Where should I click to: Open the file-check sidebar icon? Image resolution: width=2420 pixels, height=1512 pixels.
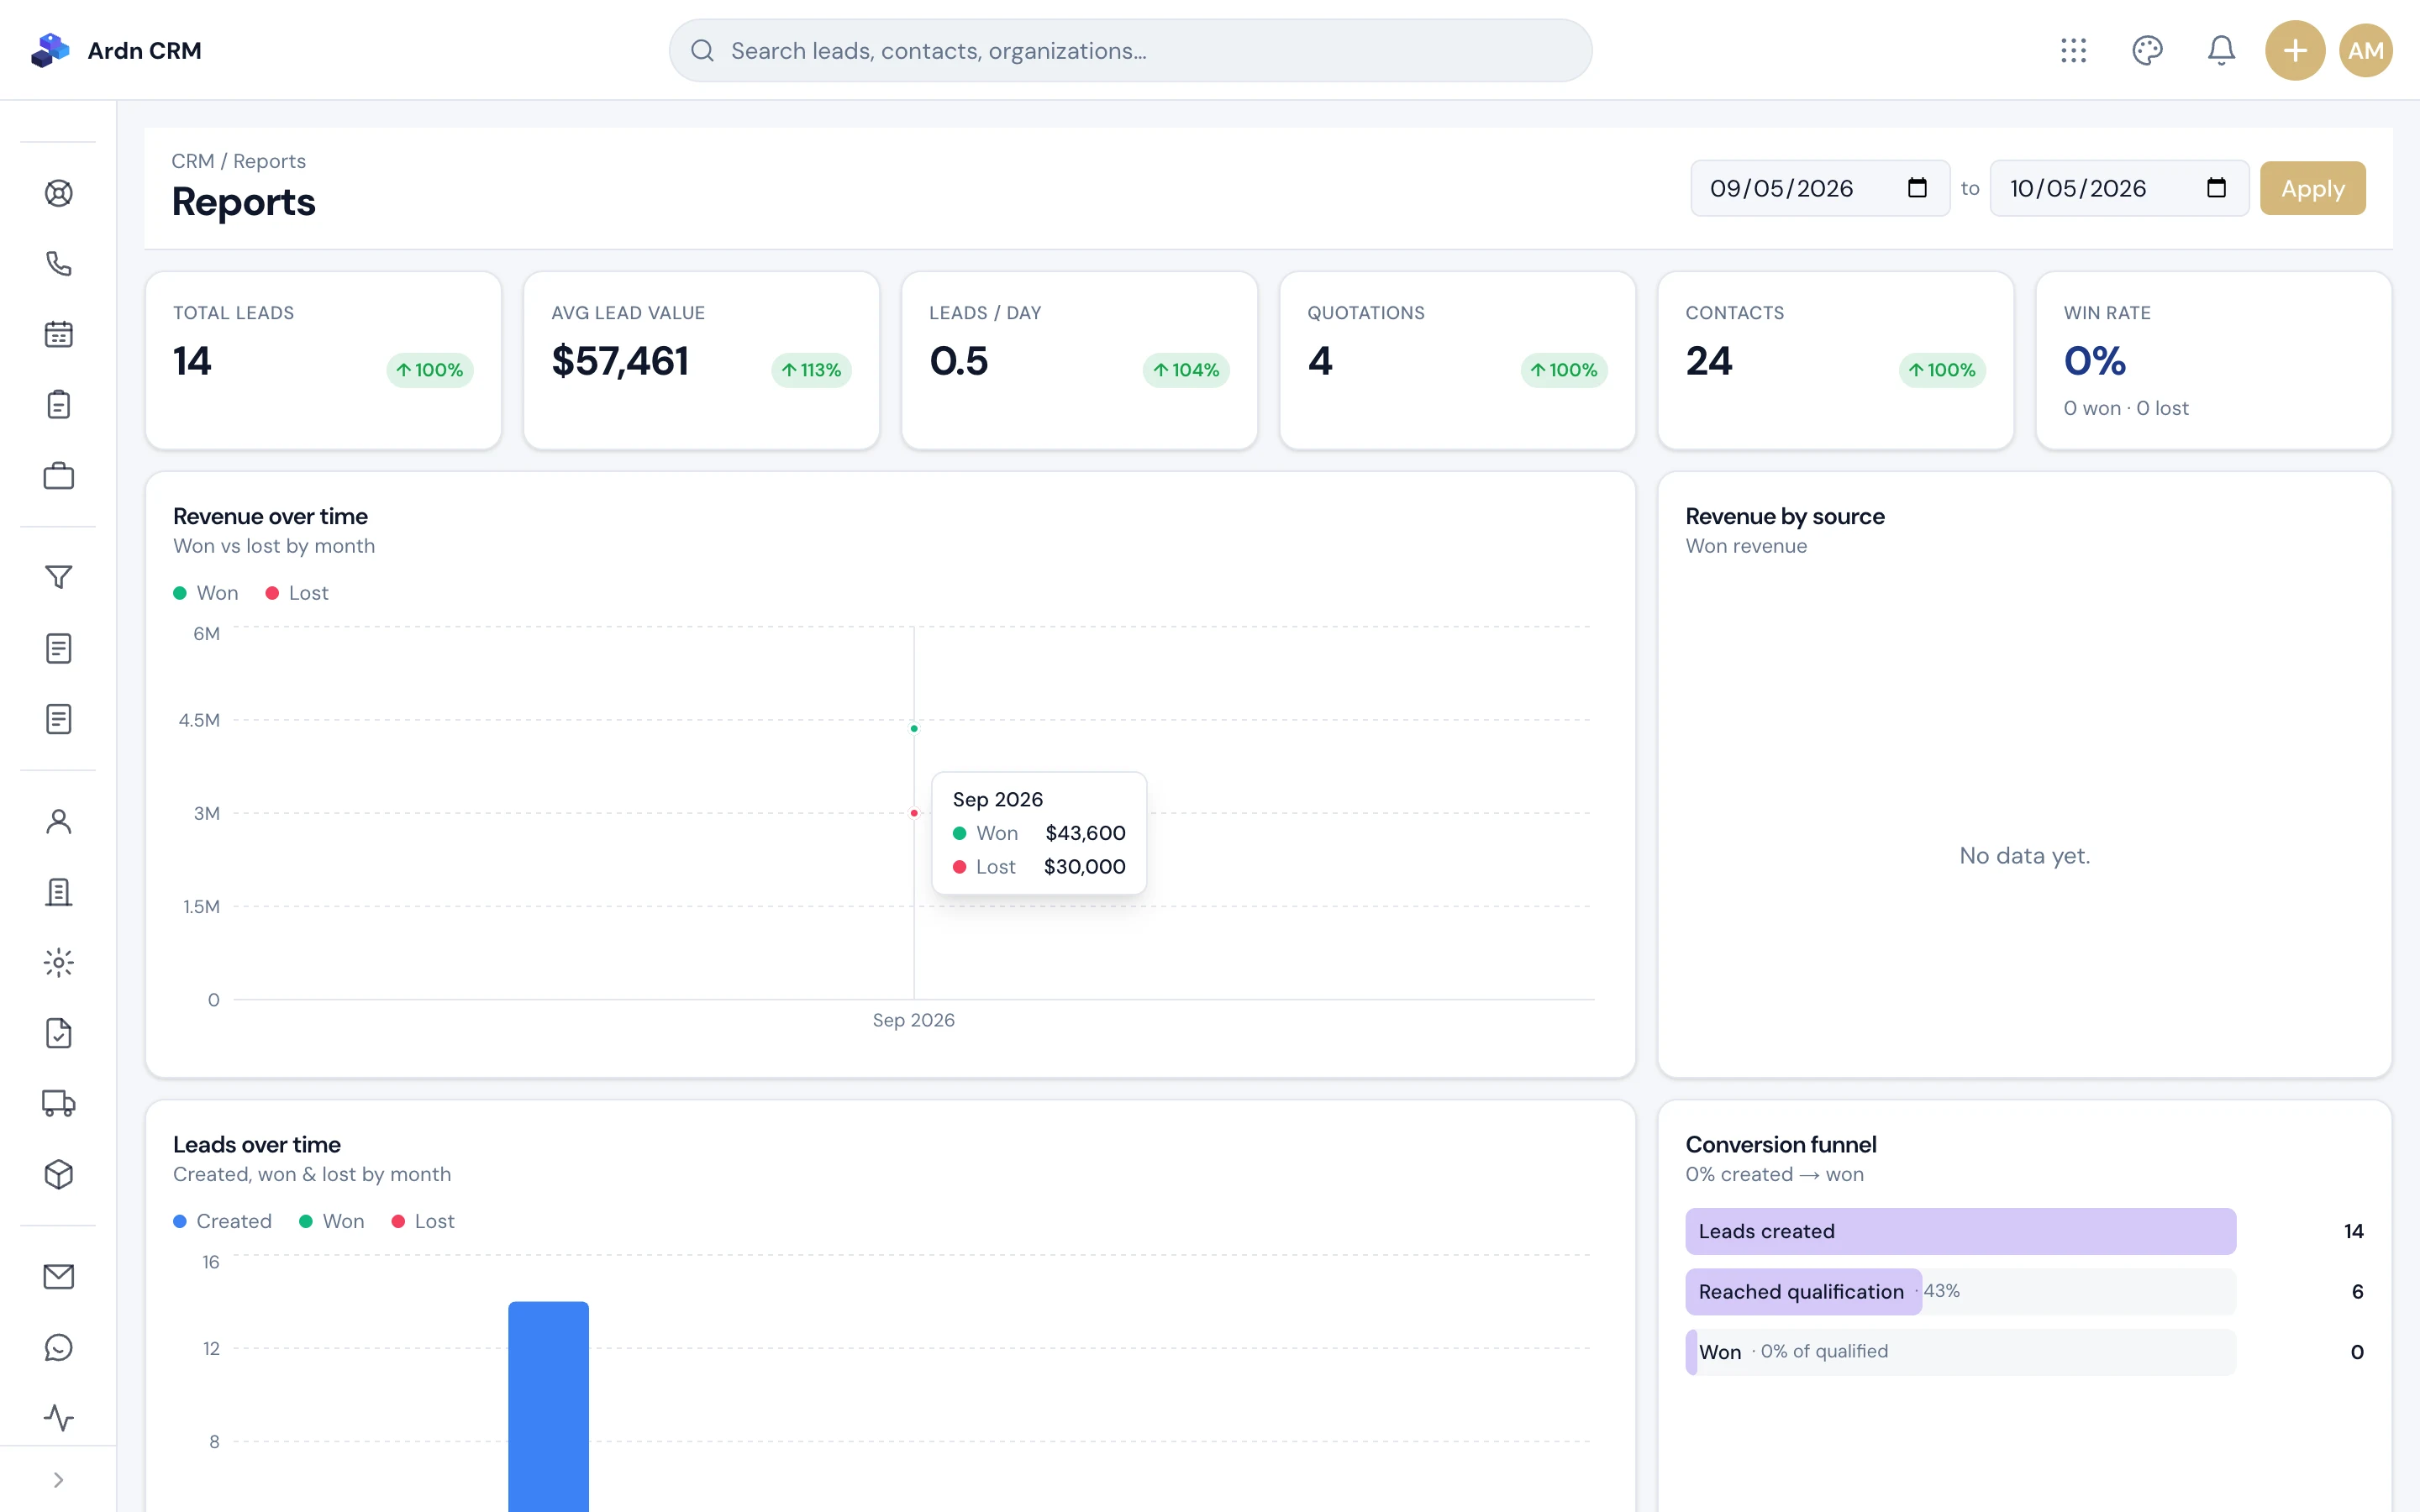click(59, 1033)
